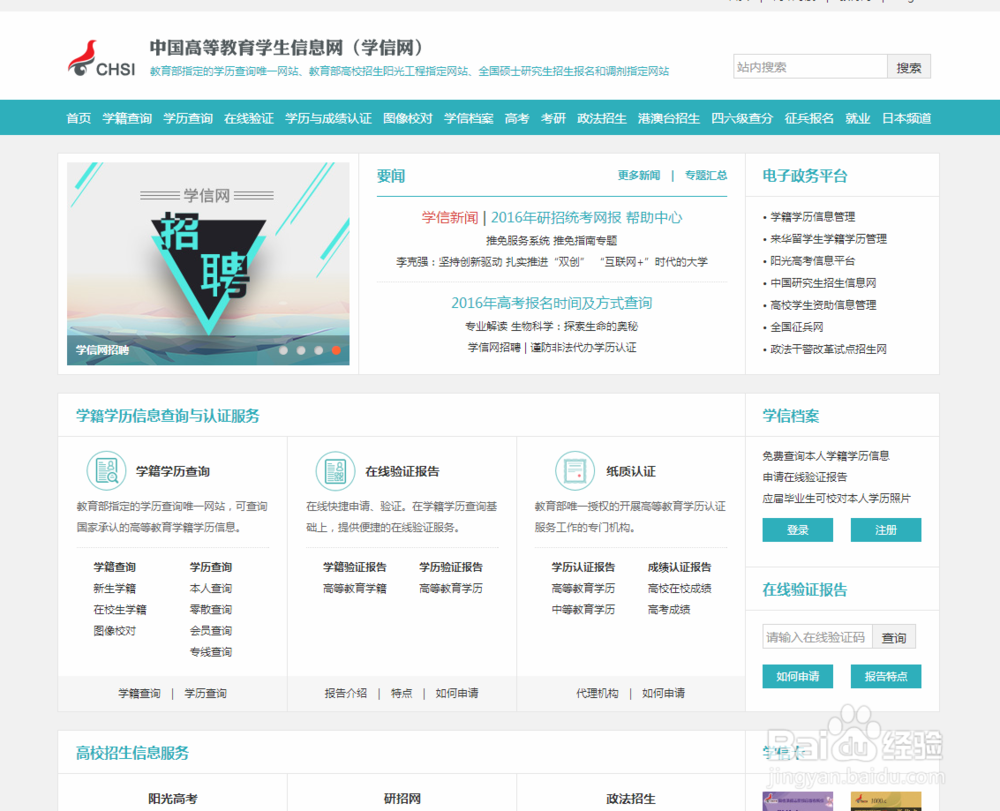
Task: Open 图像校对 in the navigation bar
Action: [408, 118]
